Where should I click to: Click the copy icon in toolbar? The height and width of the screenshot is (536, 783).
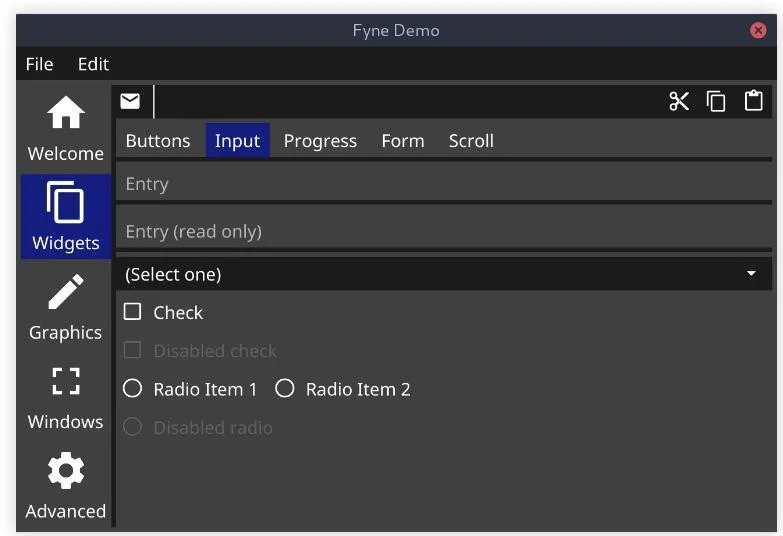716,101
